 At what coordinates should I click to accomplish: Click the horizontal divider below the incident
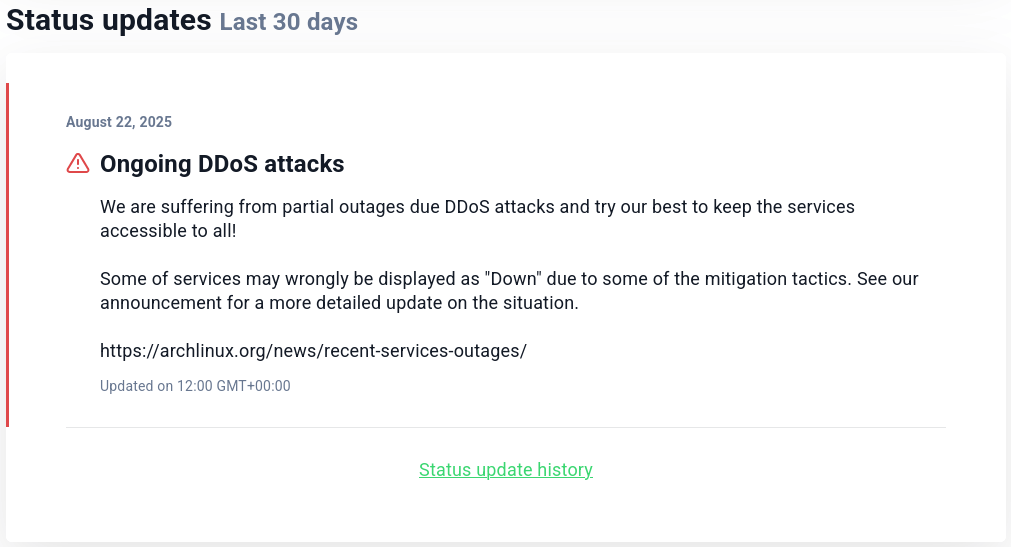pyautogui.click(x=506, y=427)
